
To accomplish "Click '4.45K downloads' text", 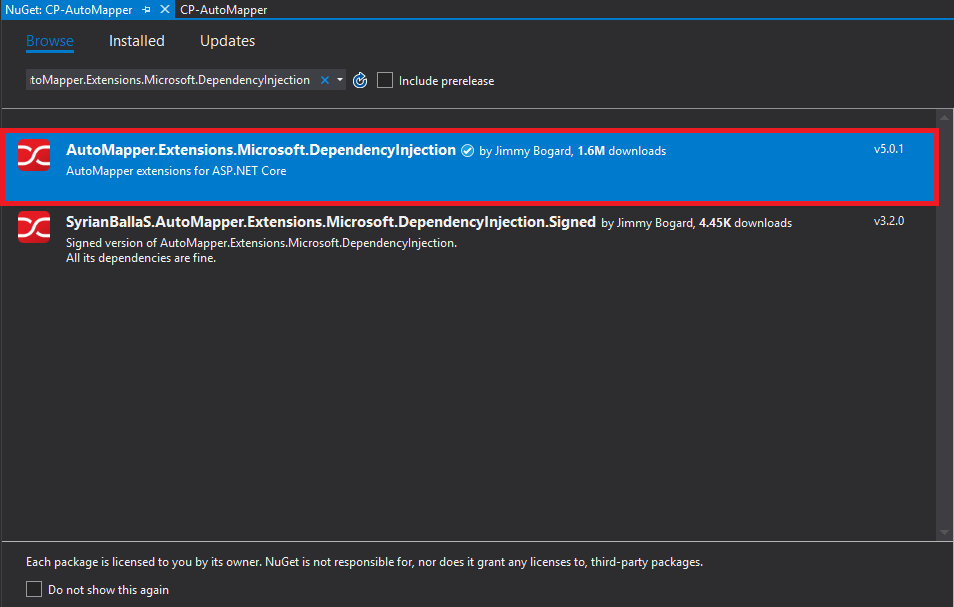I will 745,223.
